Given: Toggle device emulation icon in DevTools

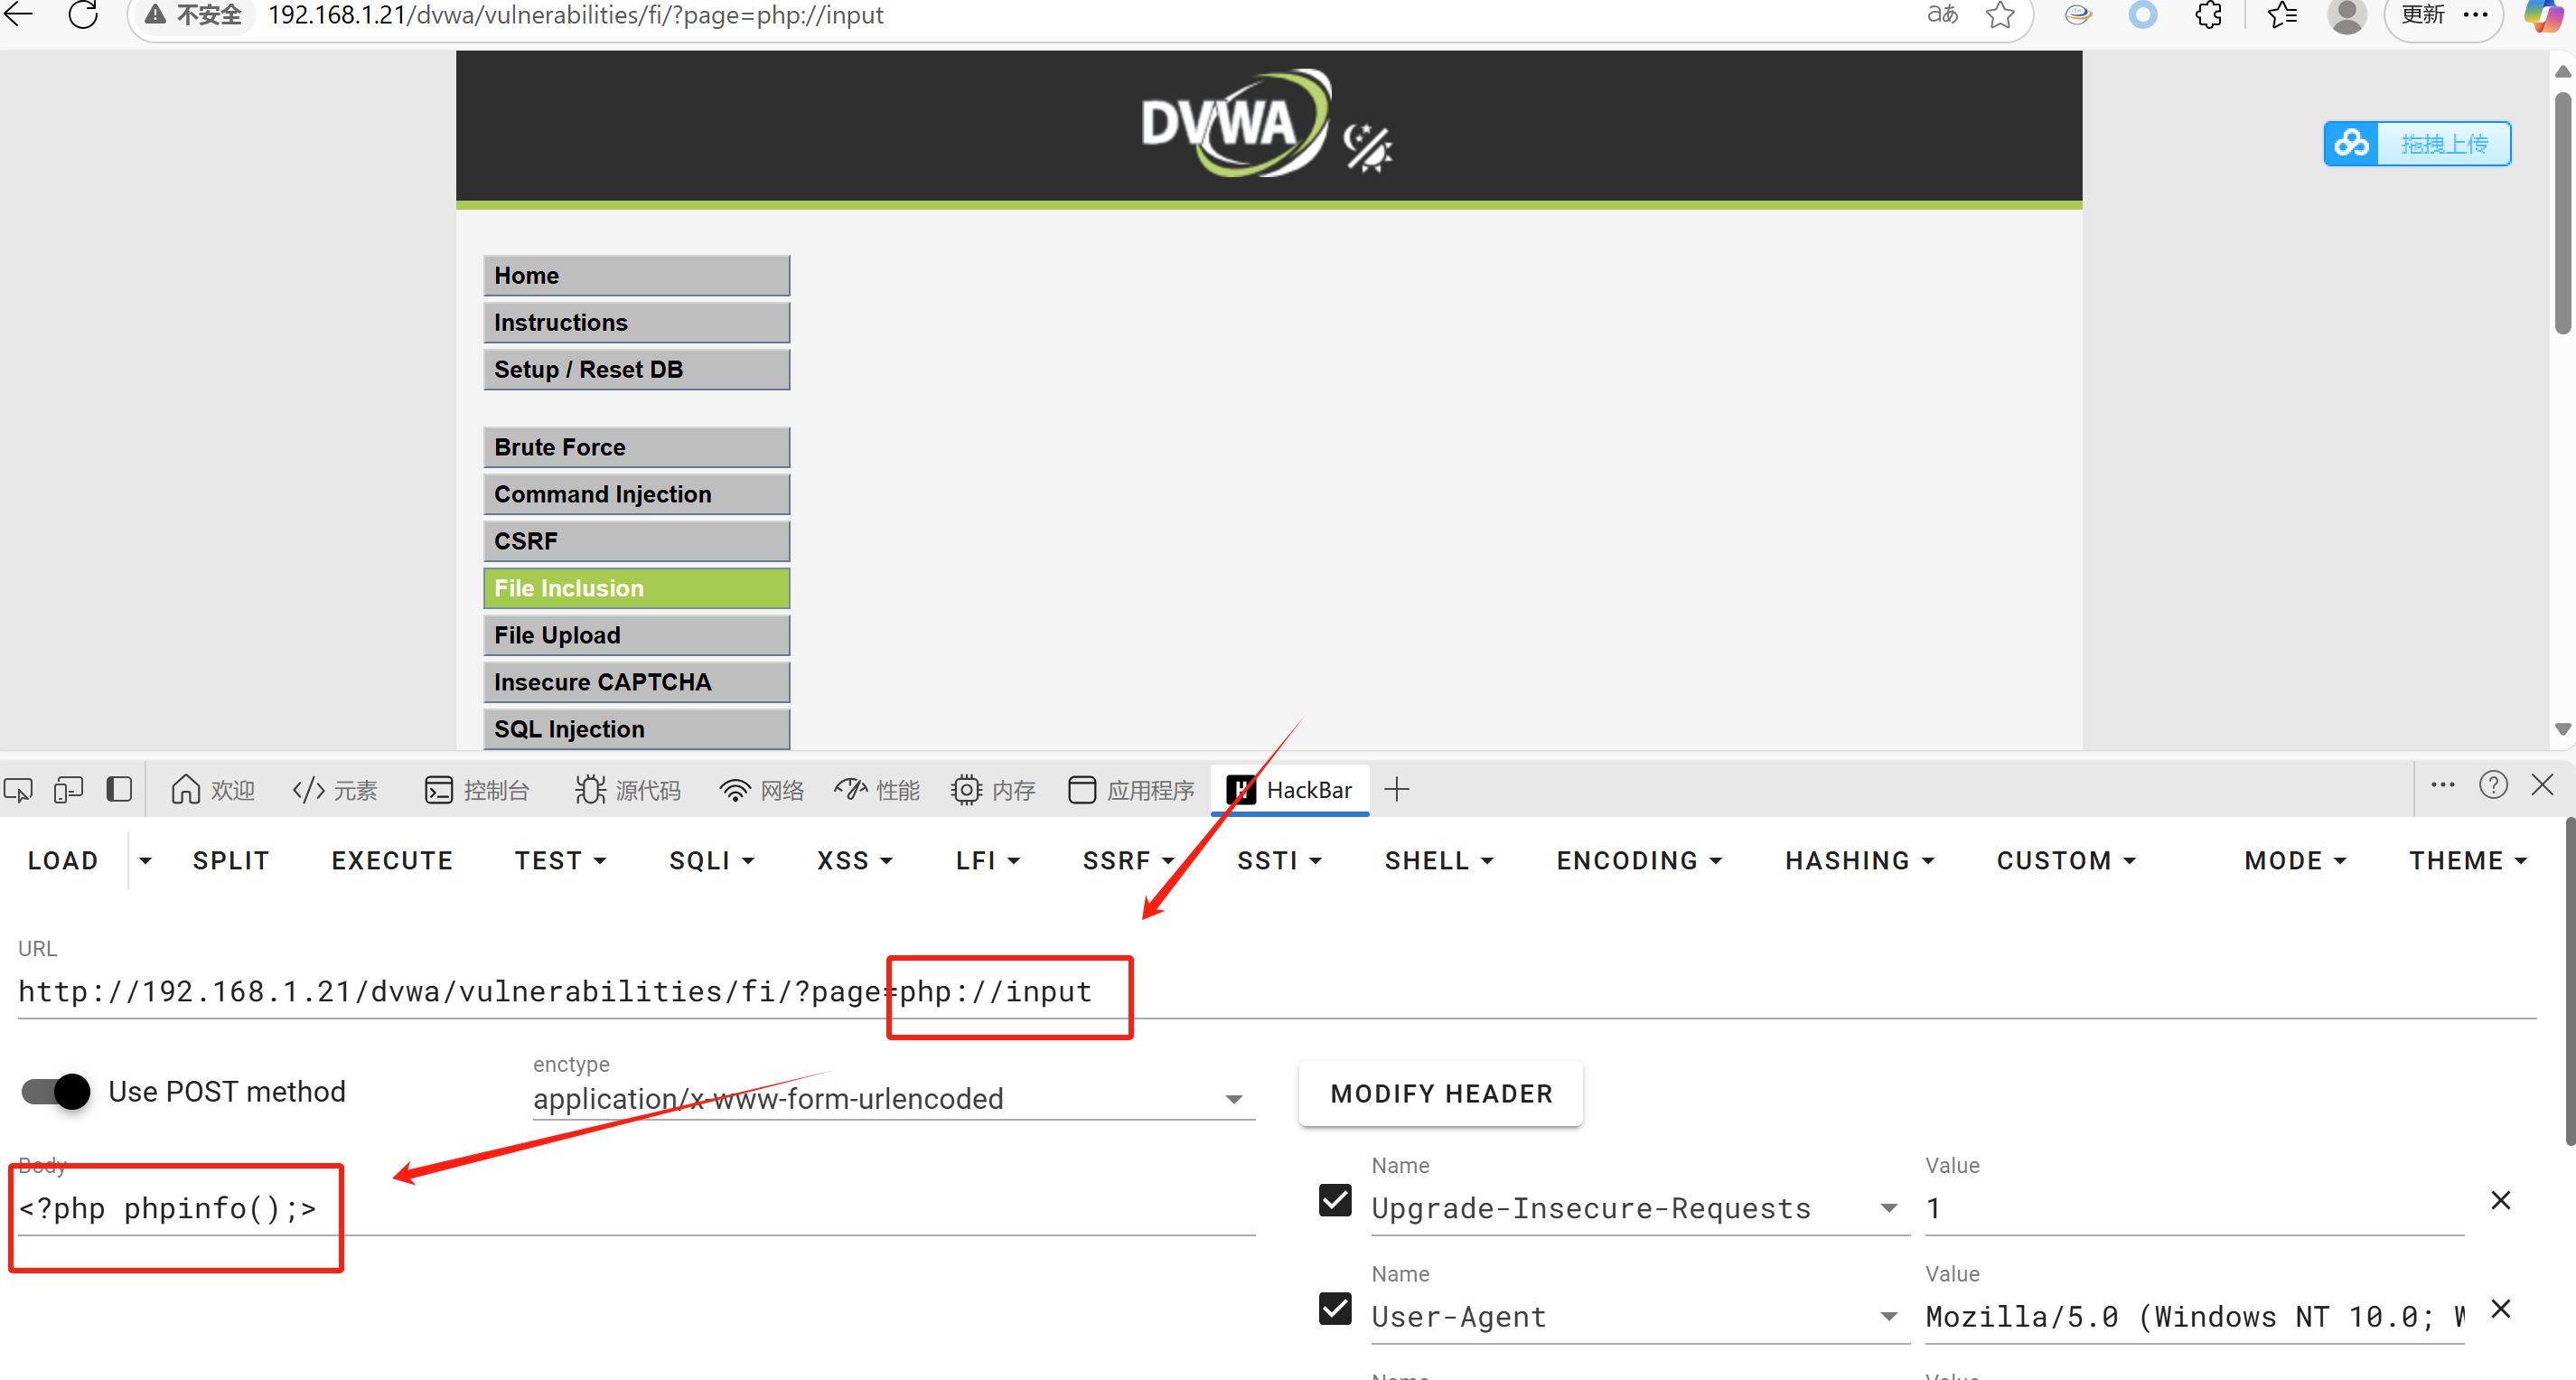Looking at the screenshot, I should pos(68,790).
